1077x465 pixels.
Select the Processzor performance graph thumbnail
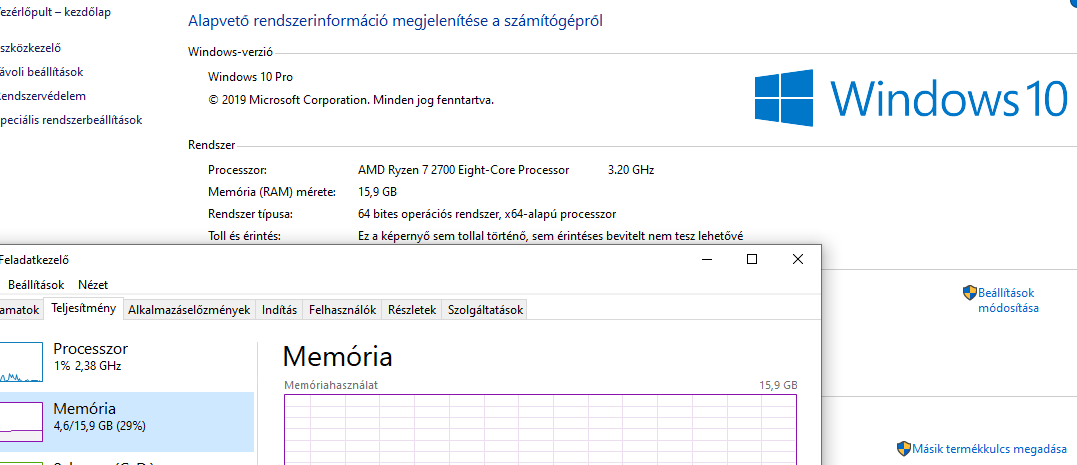click(x=21, y=362)
